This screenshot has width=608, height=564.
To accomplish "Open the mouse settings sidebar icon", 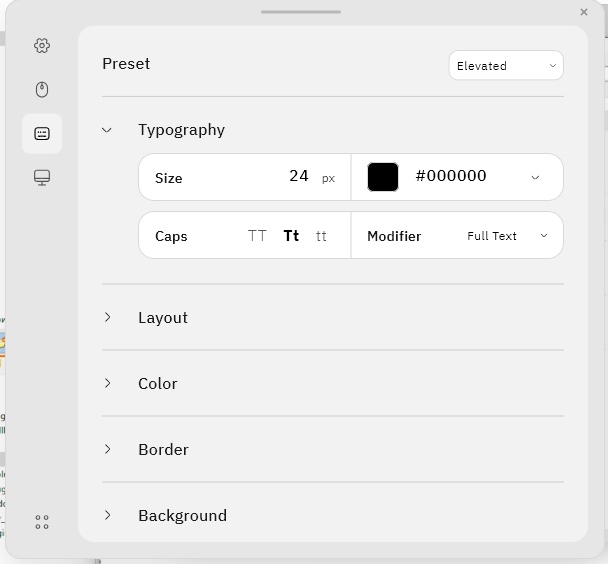I will (42, 90).
